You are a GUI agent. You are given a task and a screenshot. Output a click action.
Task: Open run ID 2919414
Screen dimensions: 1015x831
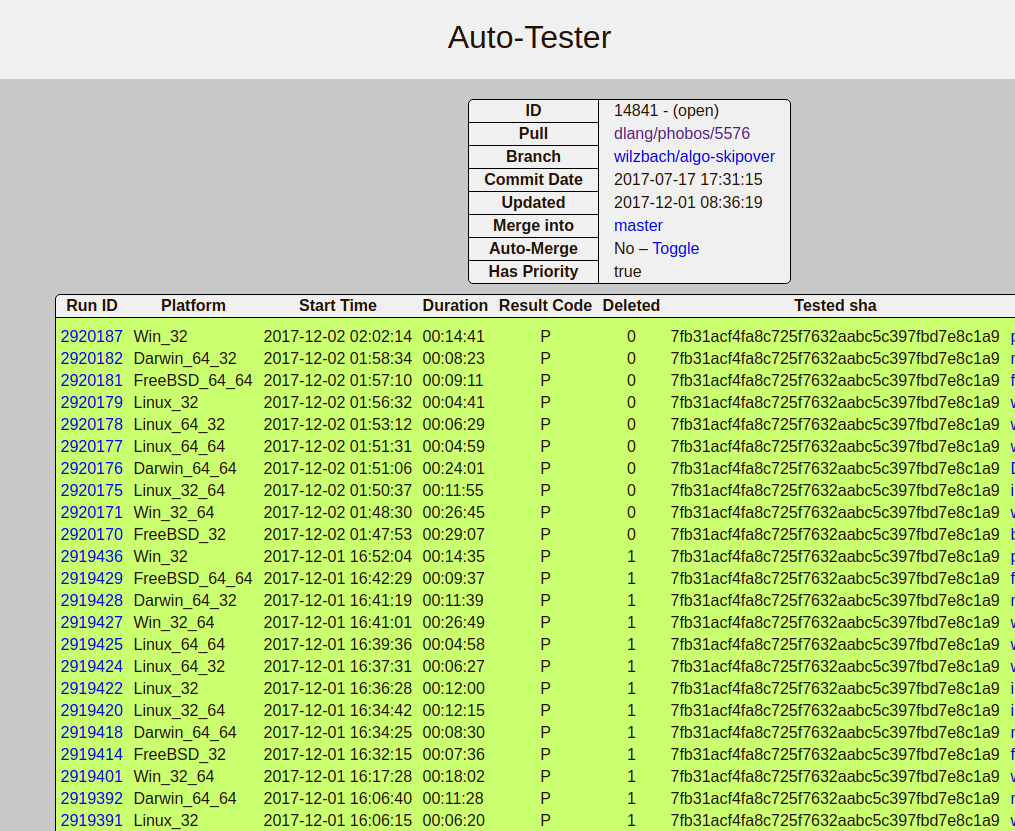pos(92,755)
